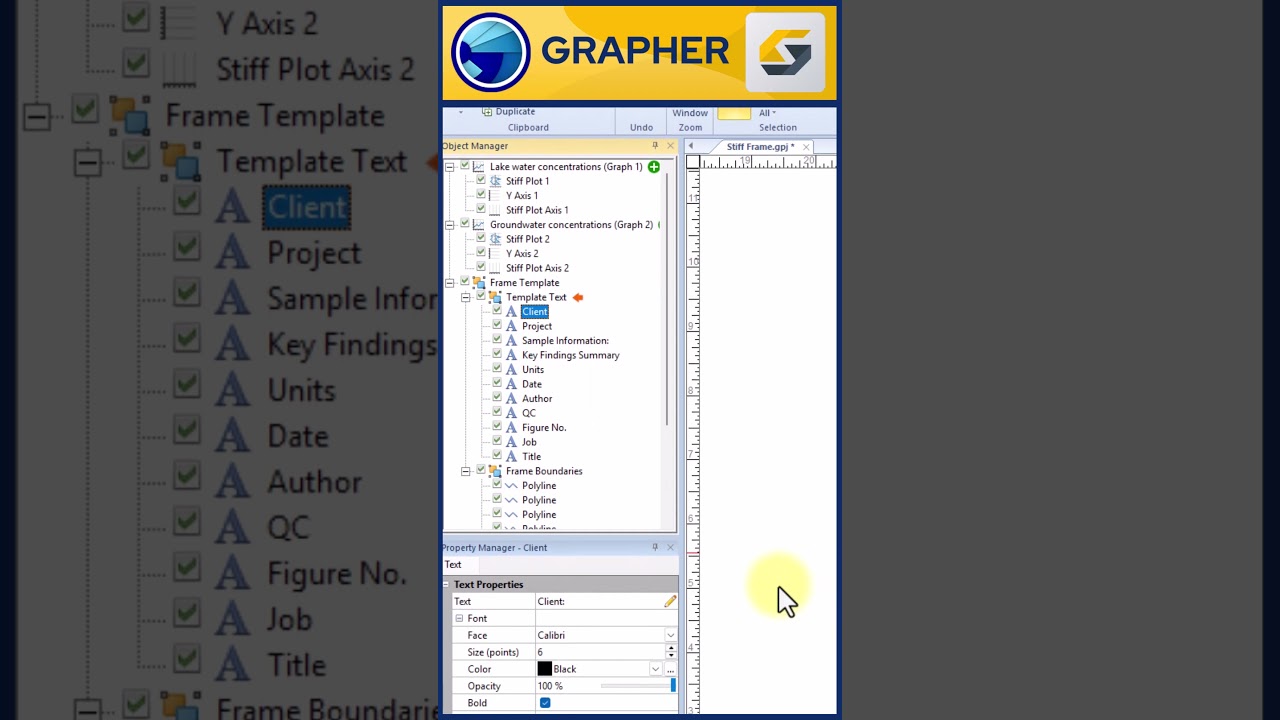
Task: Pin the Property Manager panel
Action: click(655, 547)
